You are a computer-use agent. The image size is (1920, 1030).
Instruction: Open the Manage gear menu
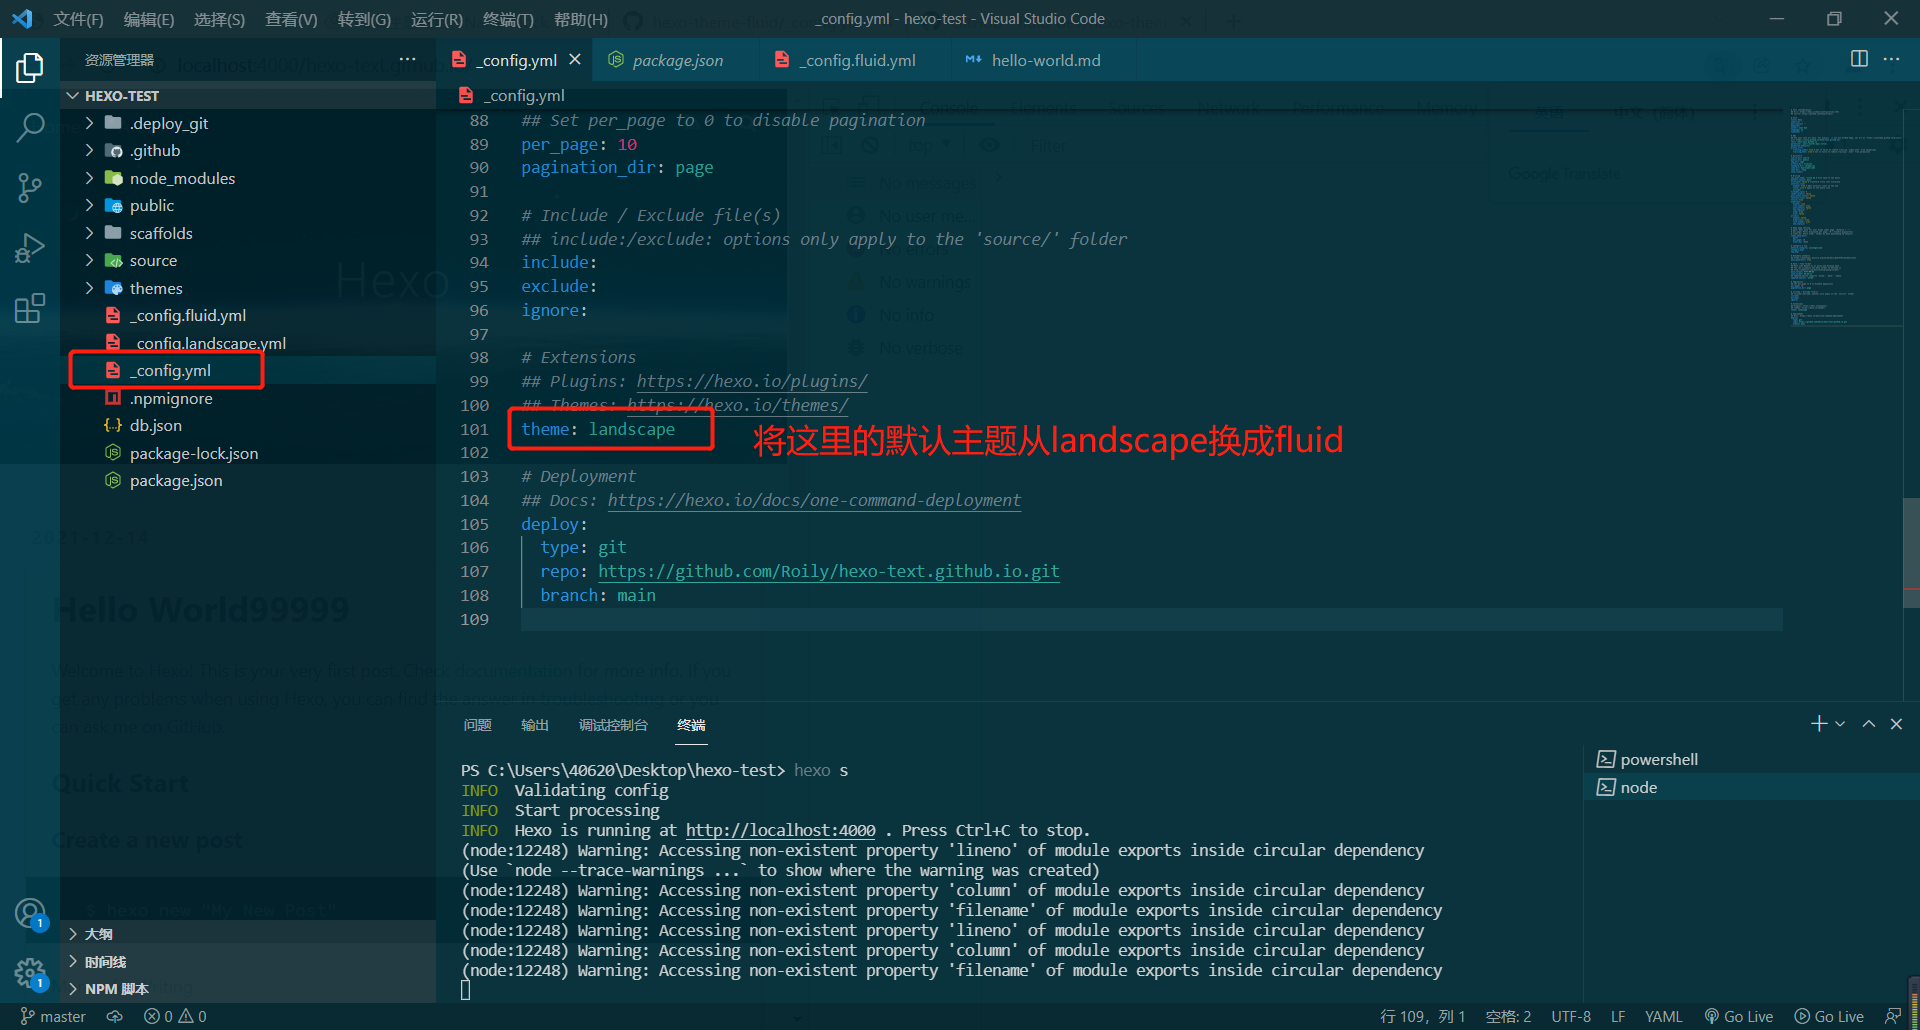click(x=30, y=973)
